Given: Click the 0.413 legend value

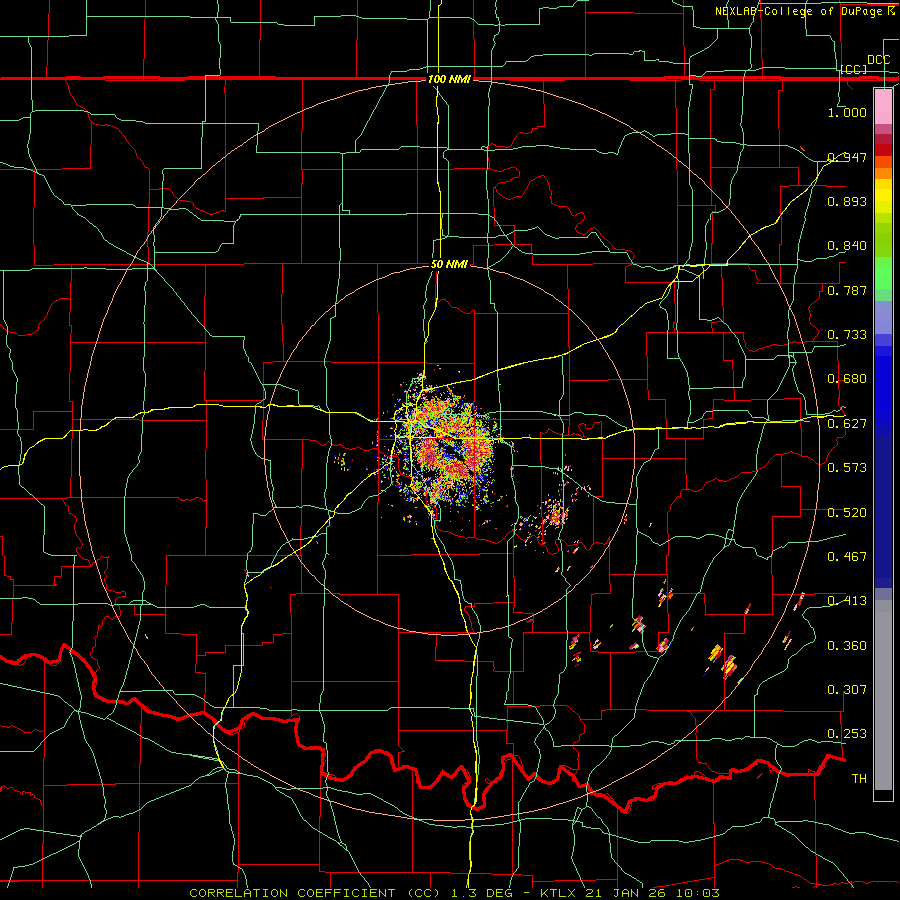Looking at the screenshot, I should tap(847, 601).
